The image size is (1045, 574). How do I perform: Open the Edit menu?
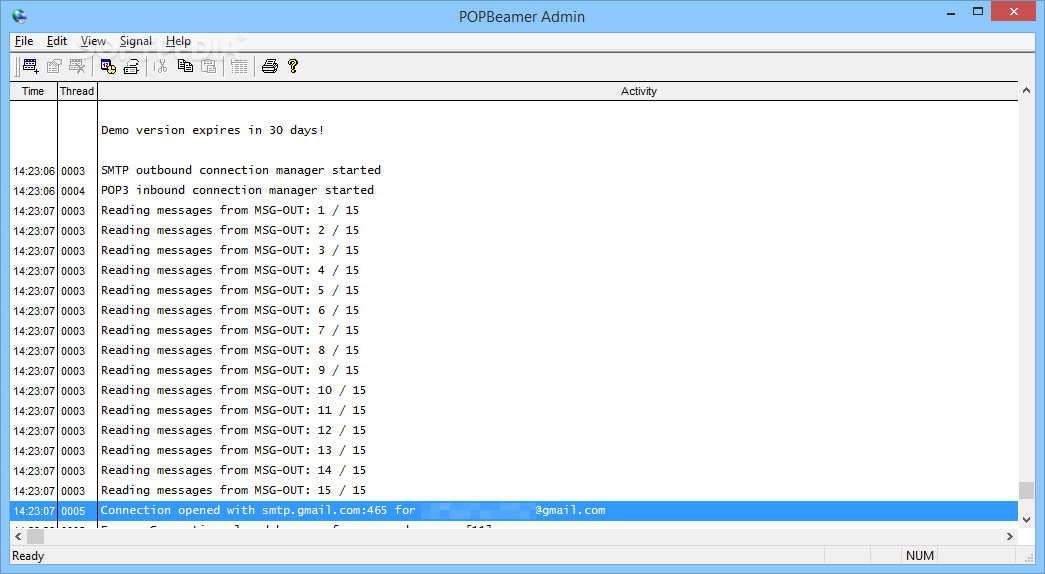tap(57, 41)
